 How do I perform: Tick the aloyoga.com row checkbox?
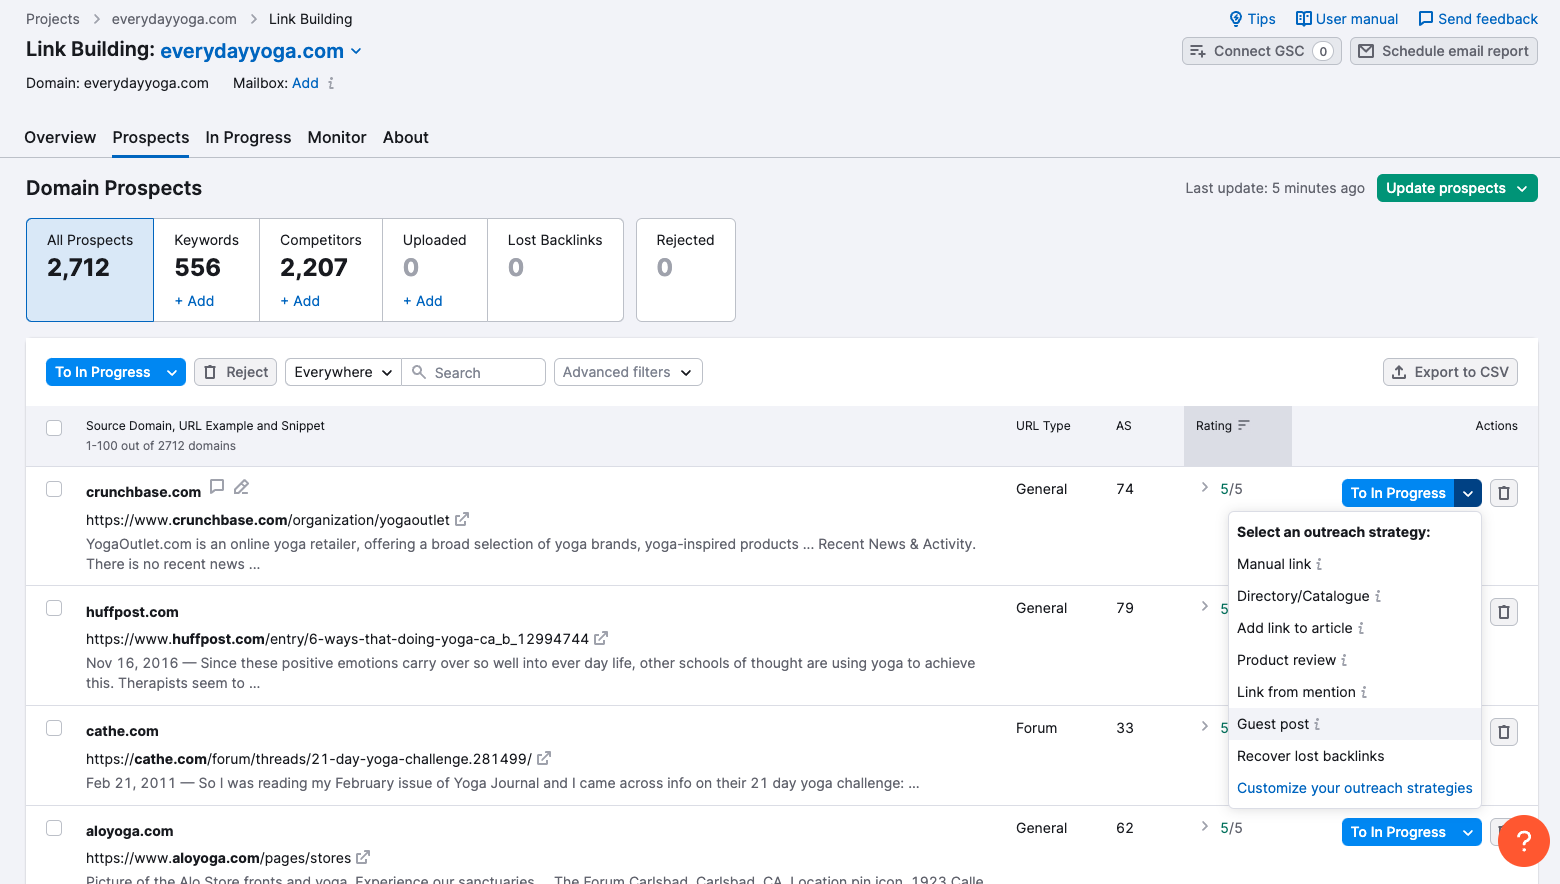pos(54,828)
